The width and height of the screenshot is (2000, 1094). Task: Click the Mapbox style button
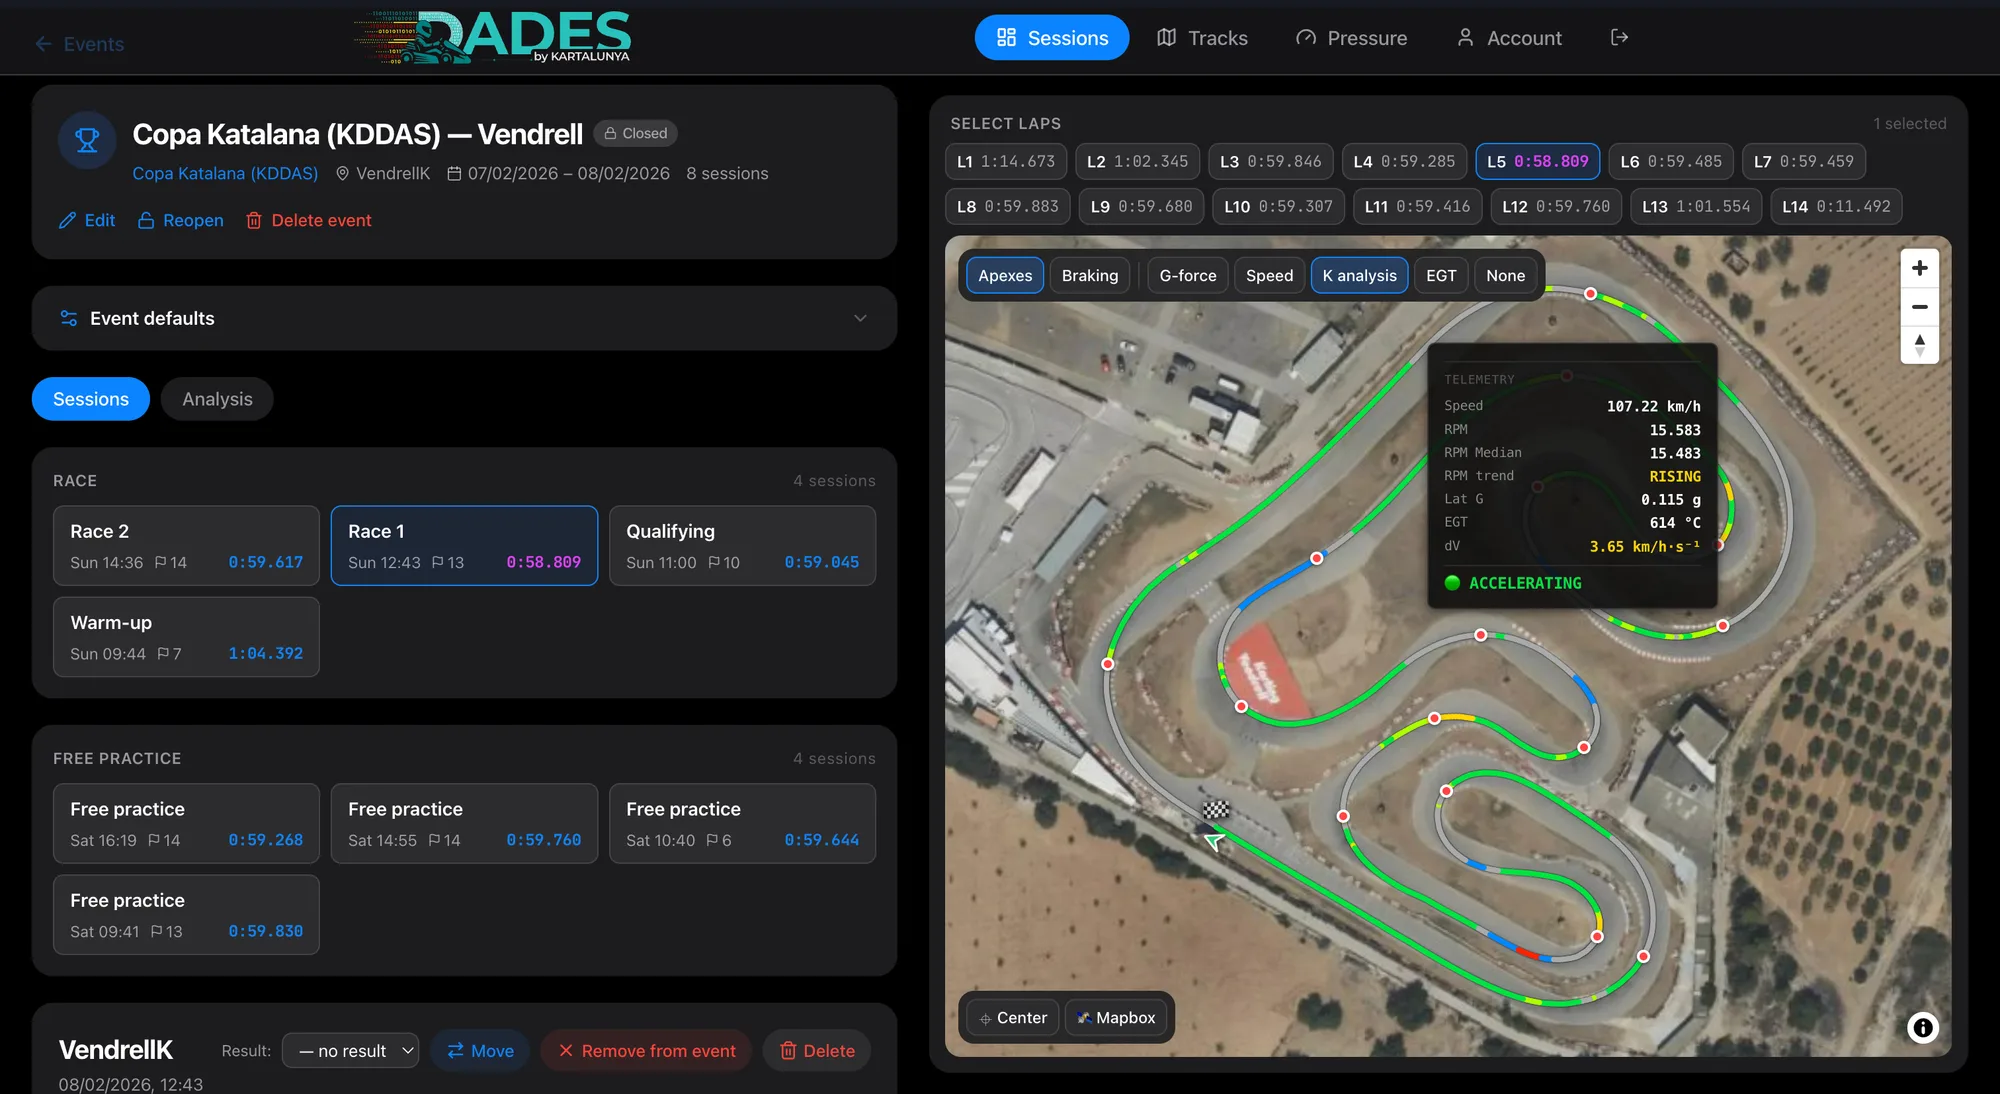click(x=1116, y=1017)
